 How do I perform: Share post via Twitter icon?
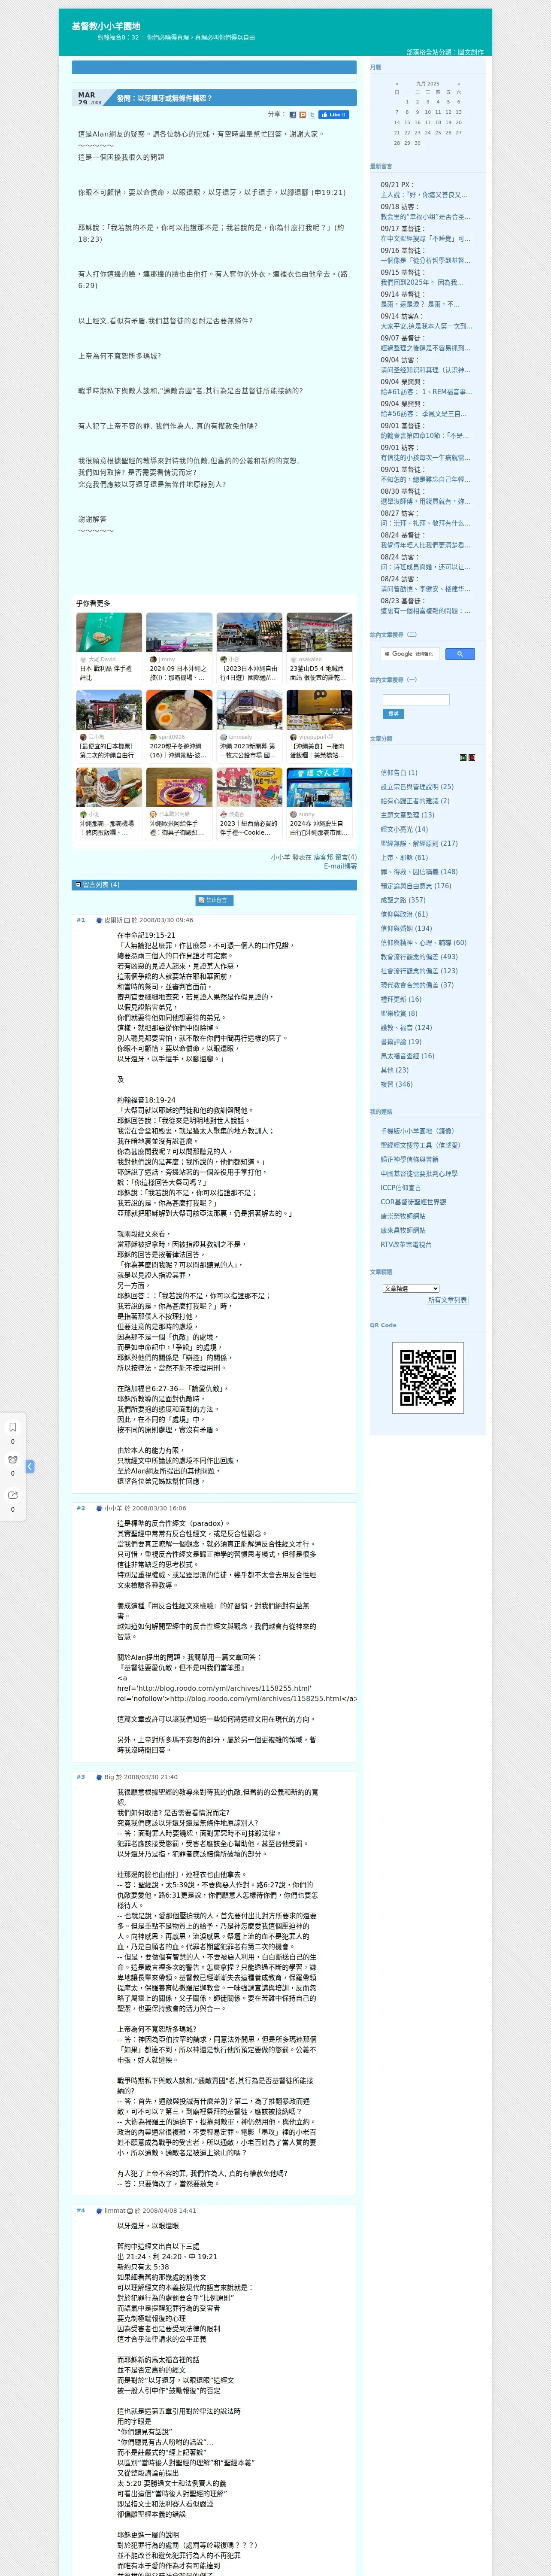tap(312, 115)
